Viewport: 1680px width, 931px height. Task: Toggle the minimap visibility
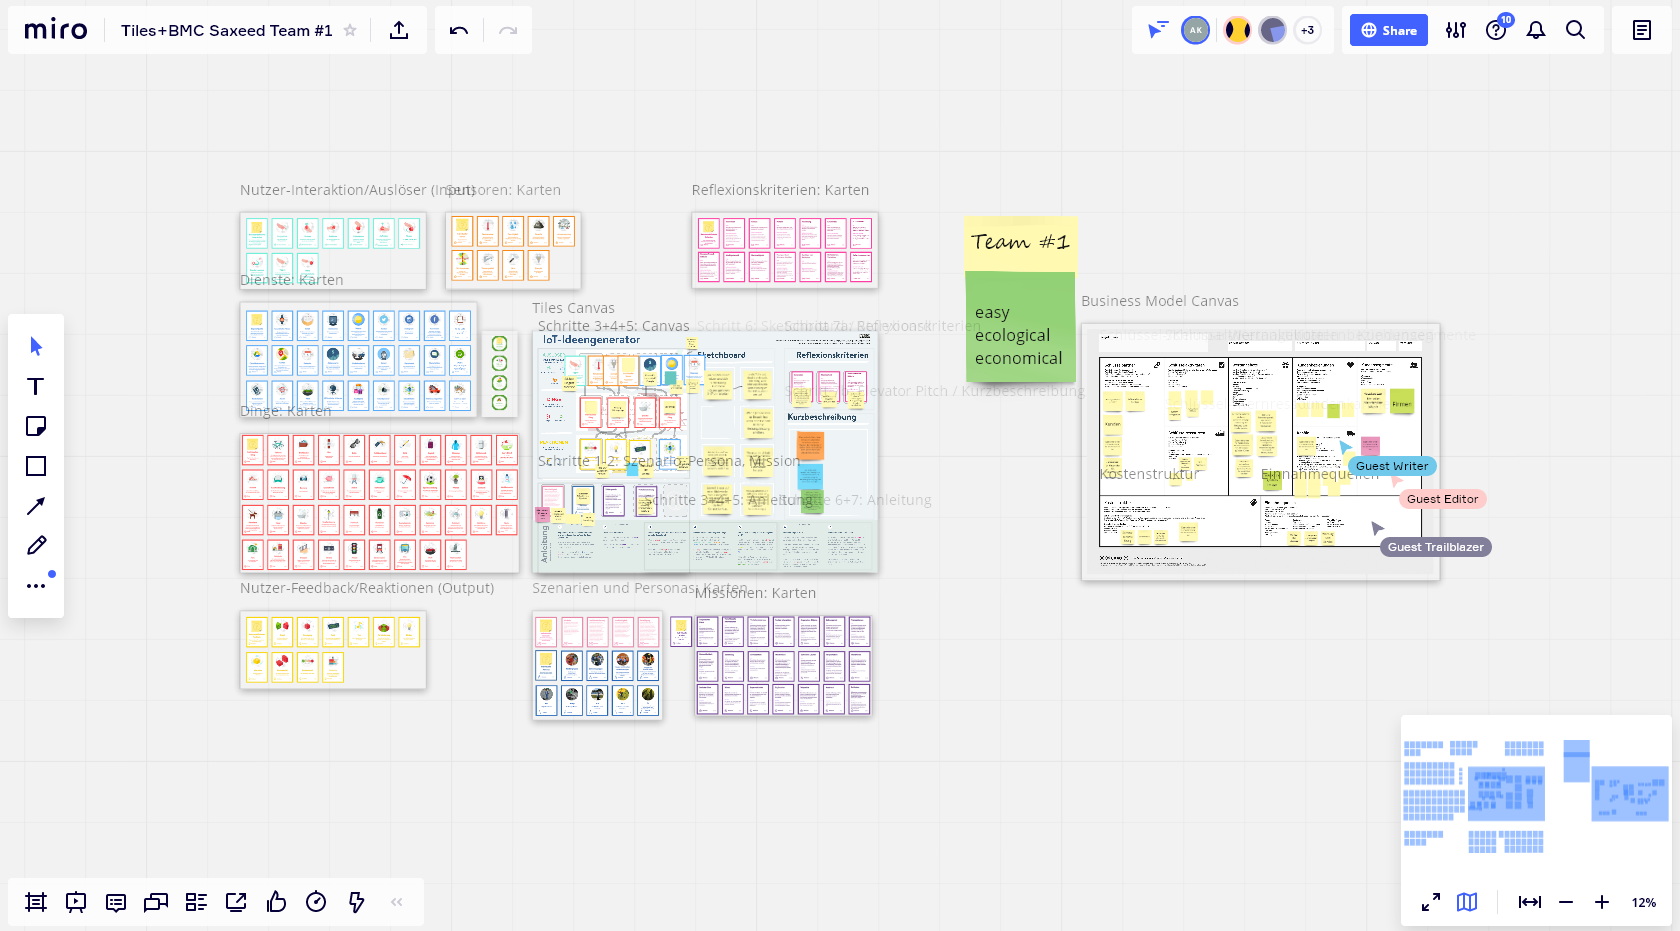[1466, 901]
